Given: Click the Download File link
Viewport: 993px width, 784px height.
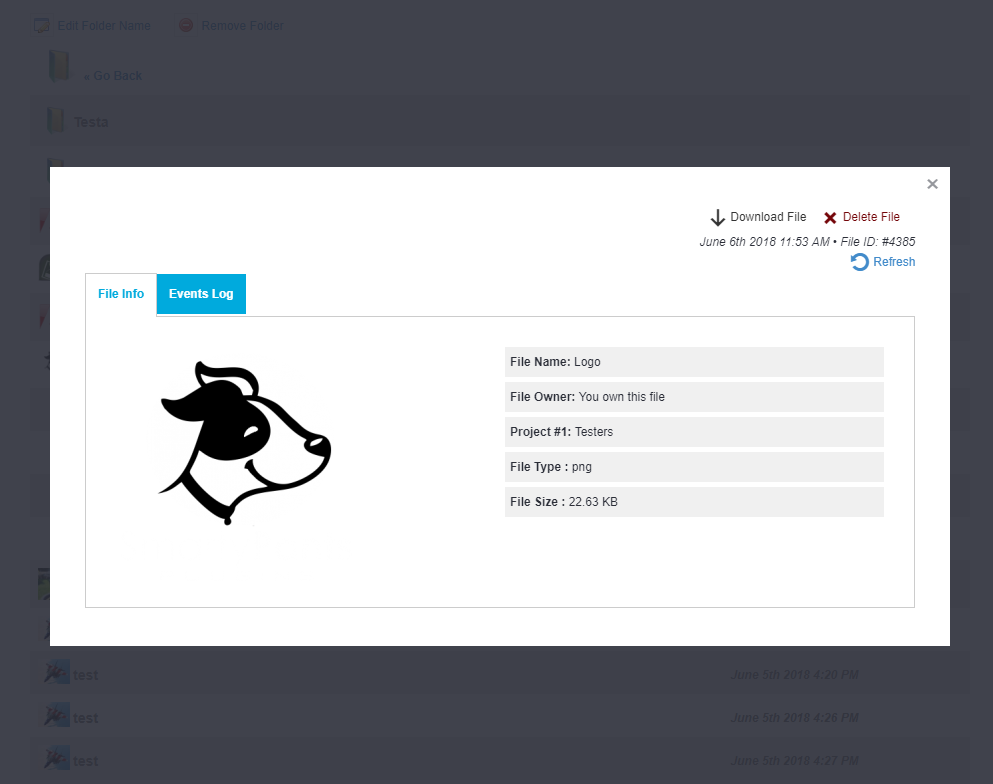Looking at the screenshot, I should (768, 217).
